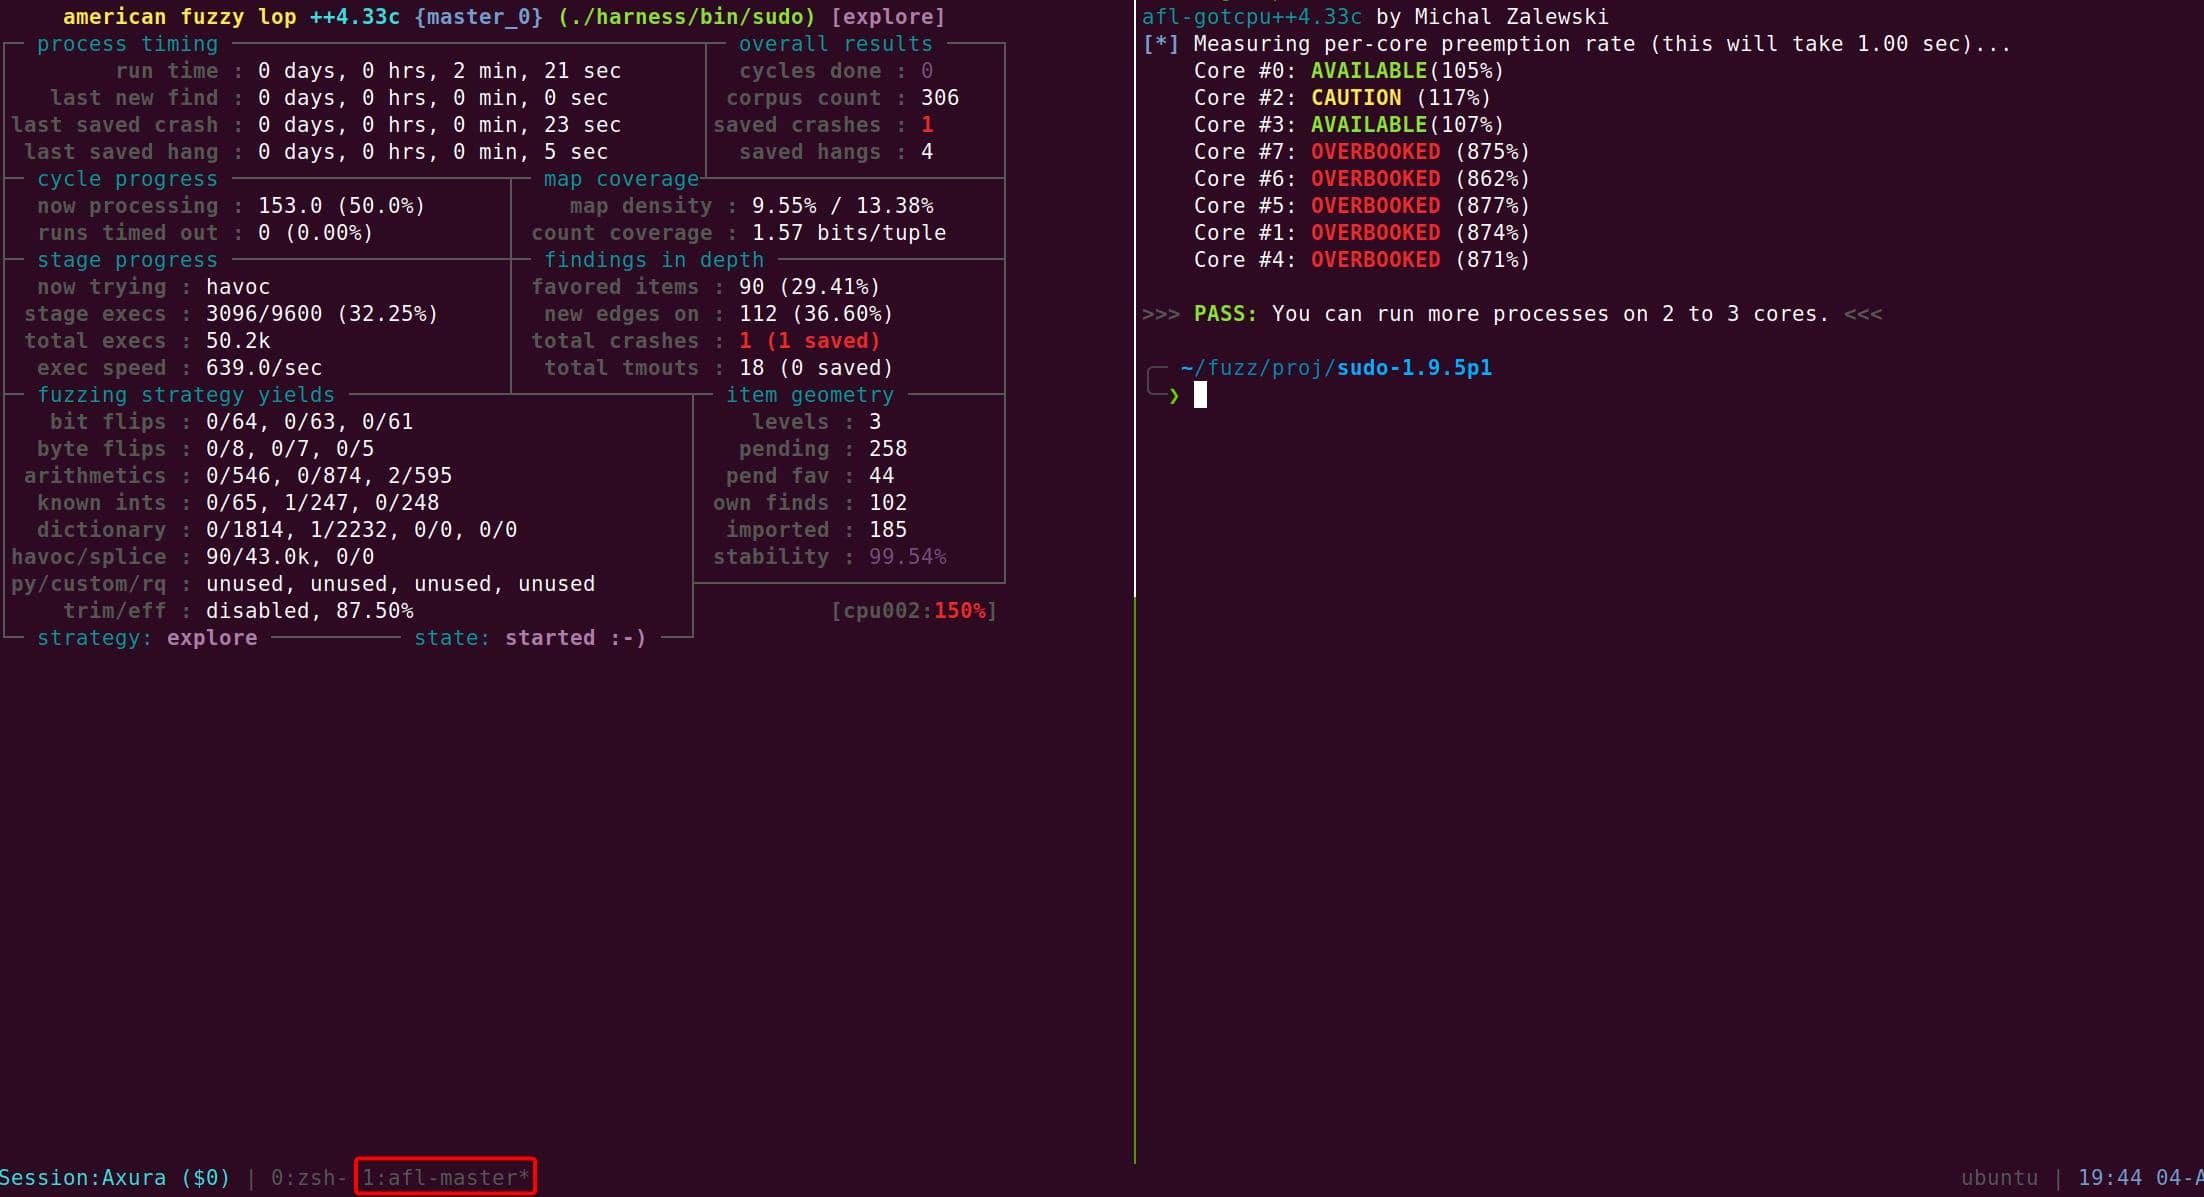Screen dimensions: 2204x1197
Task: Click the known ints yields values
Action: (x=322, y=502)
